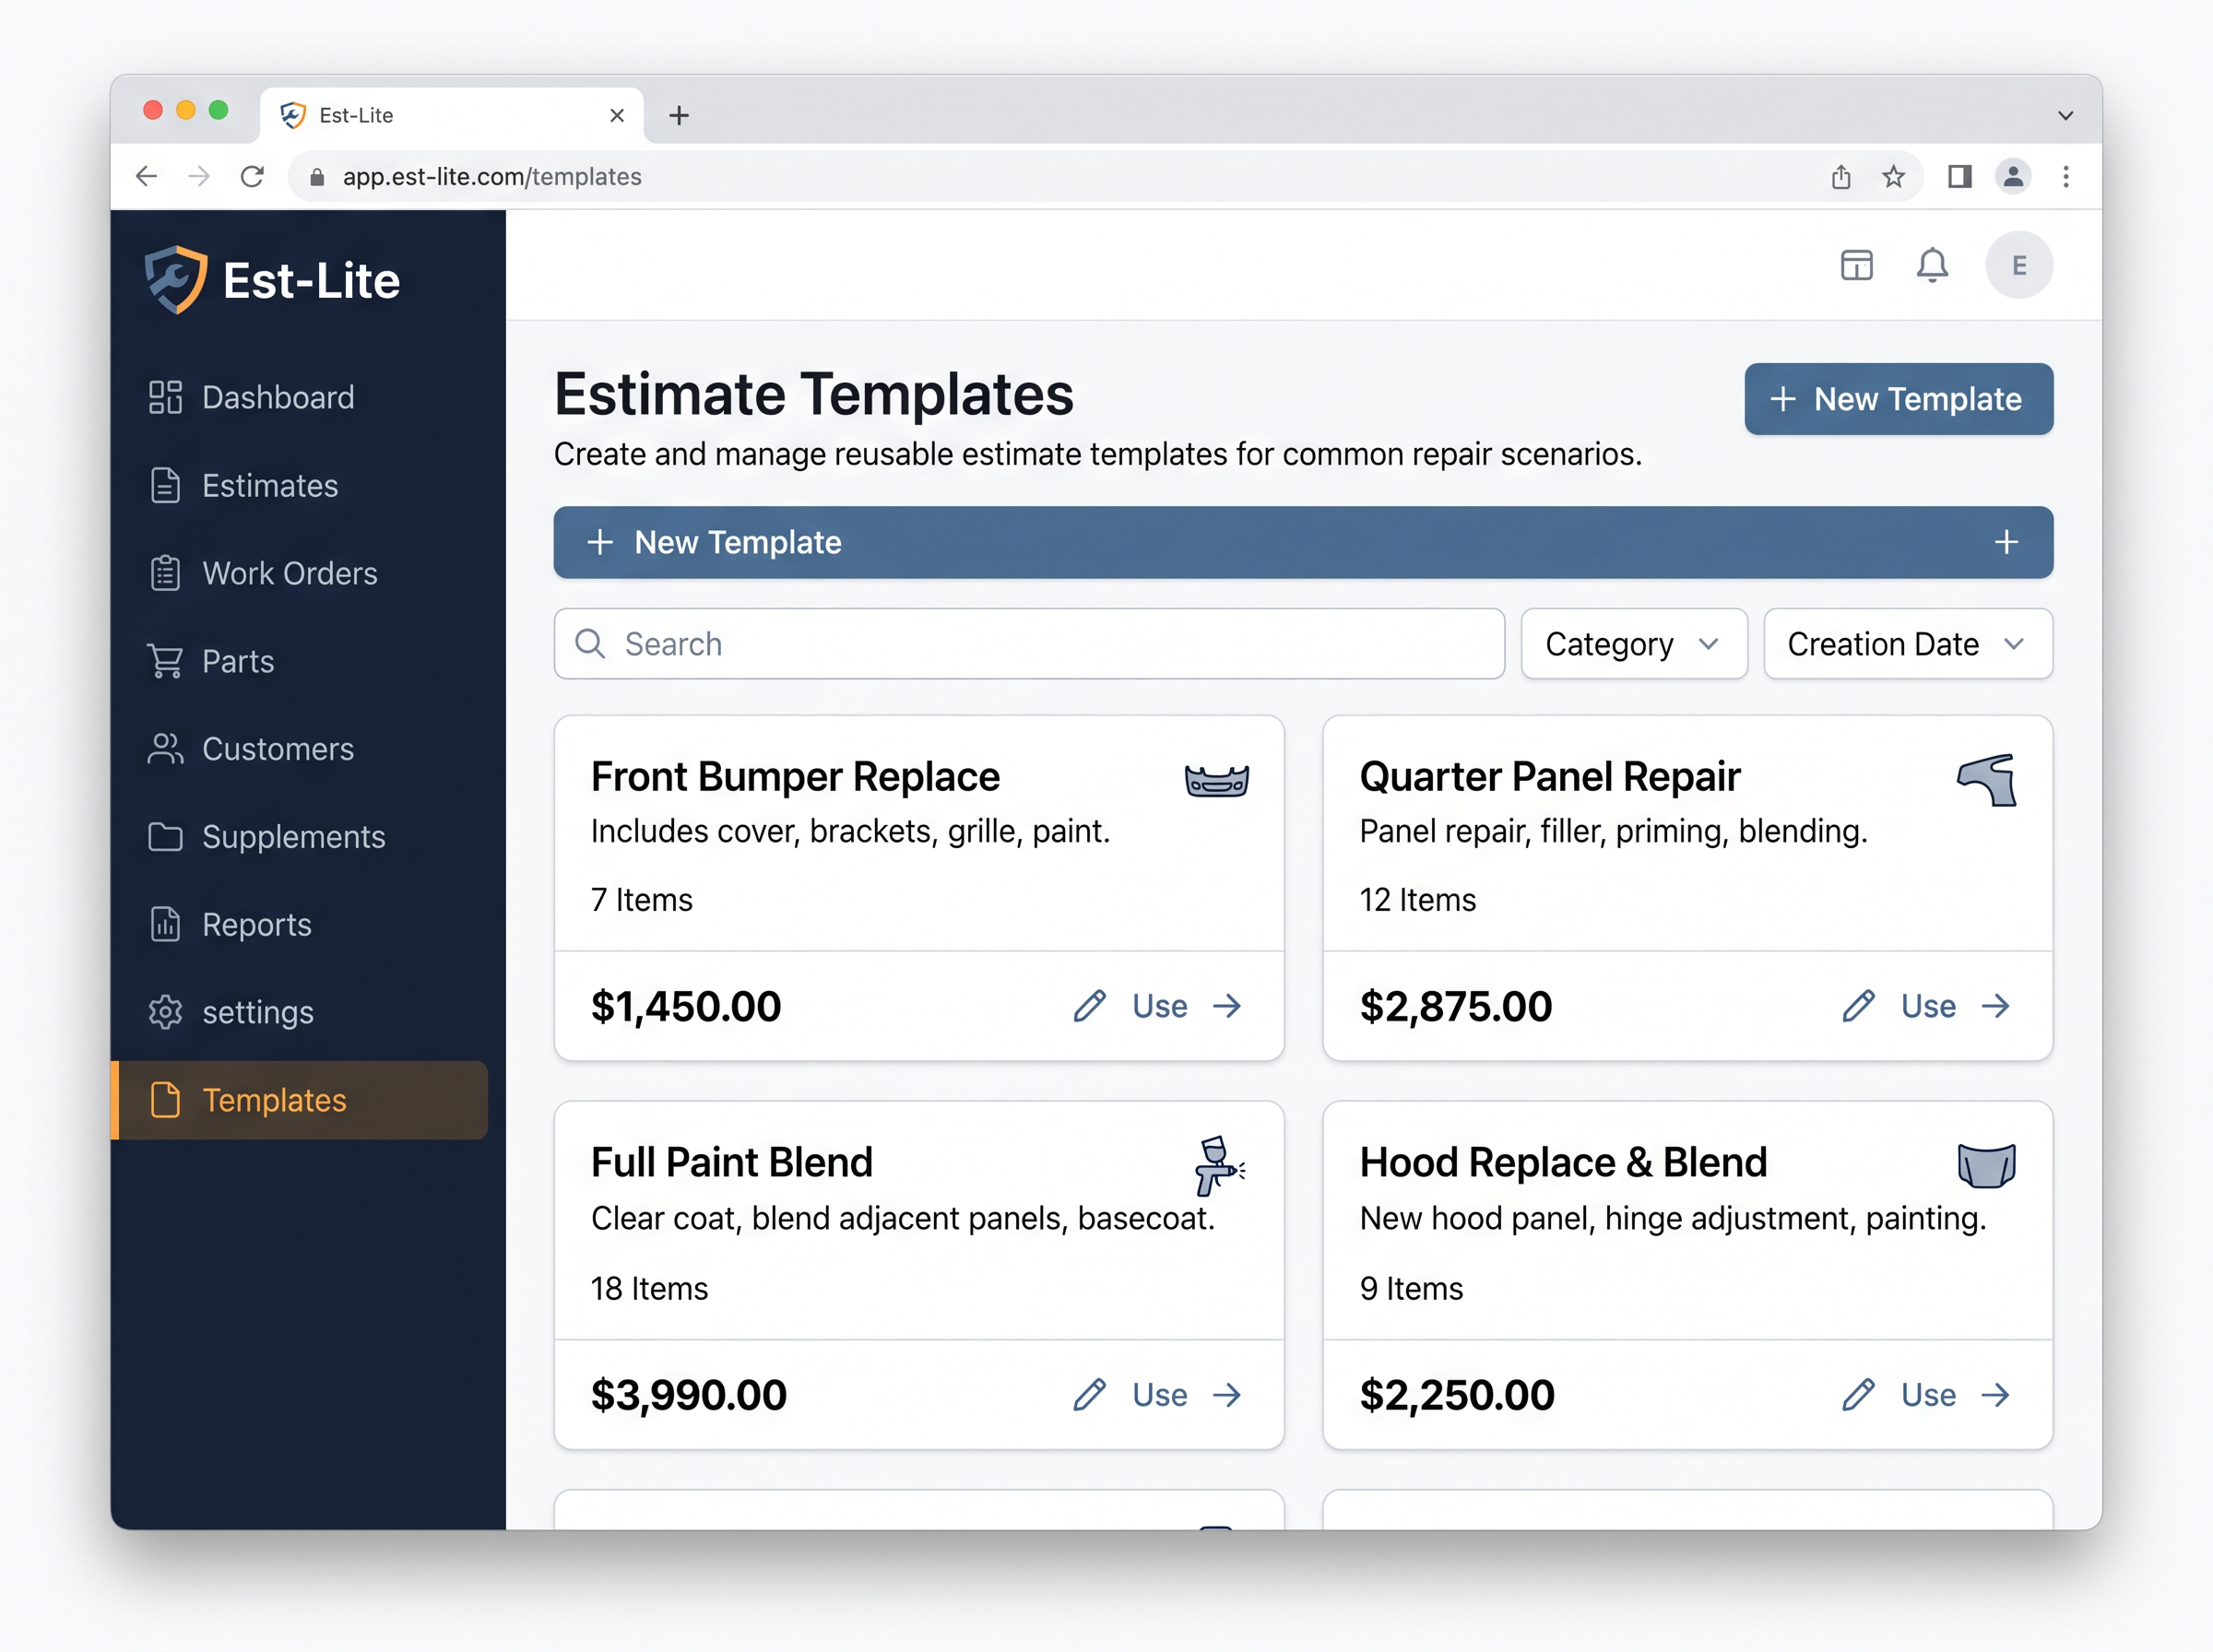
Task: Expand the Category filter dropdown
Action: click(1634, 644)
